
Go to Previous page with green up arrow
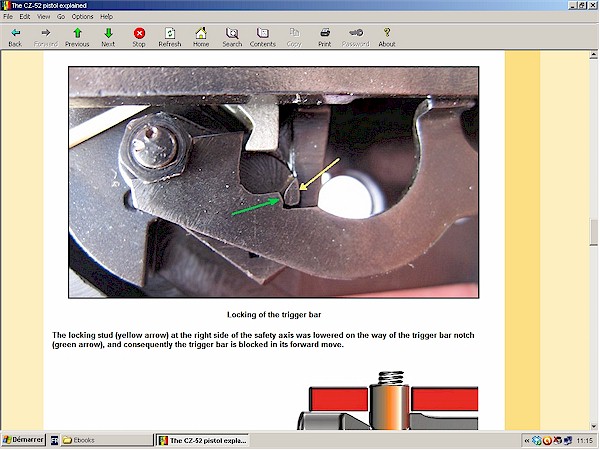click(x=77, y=37)
